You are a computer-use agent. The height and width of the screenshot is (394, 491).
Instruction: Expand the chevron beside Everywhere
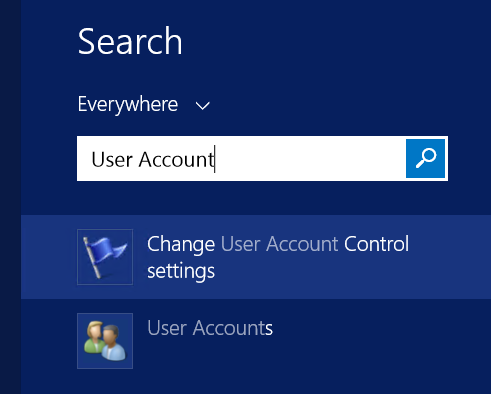coord(202,106)
